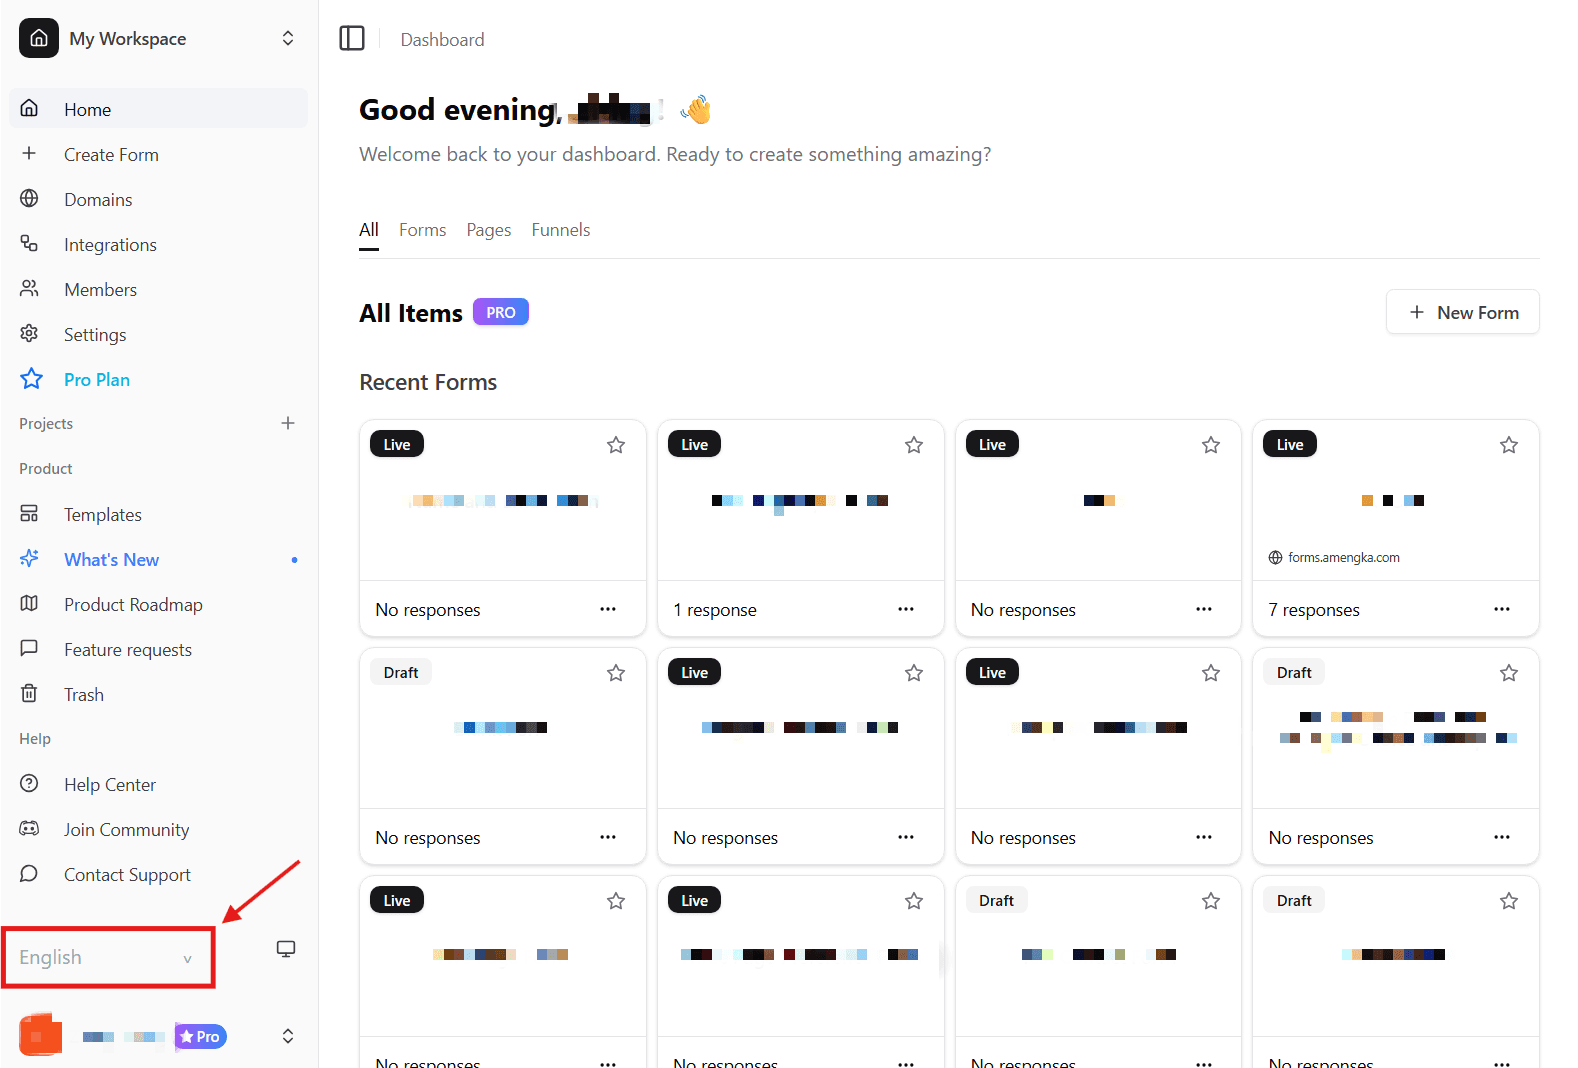Open What's New
This screenshot has width=1578, height=1068.
click(x=111, y=559)
